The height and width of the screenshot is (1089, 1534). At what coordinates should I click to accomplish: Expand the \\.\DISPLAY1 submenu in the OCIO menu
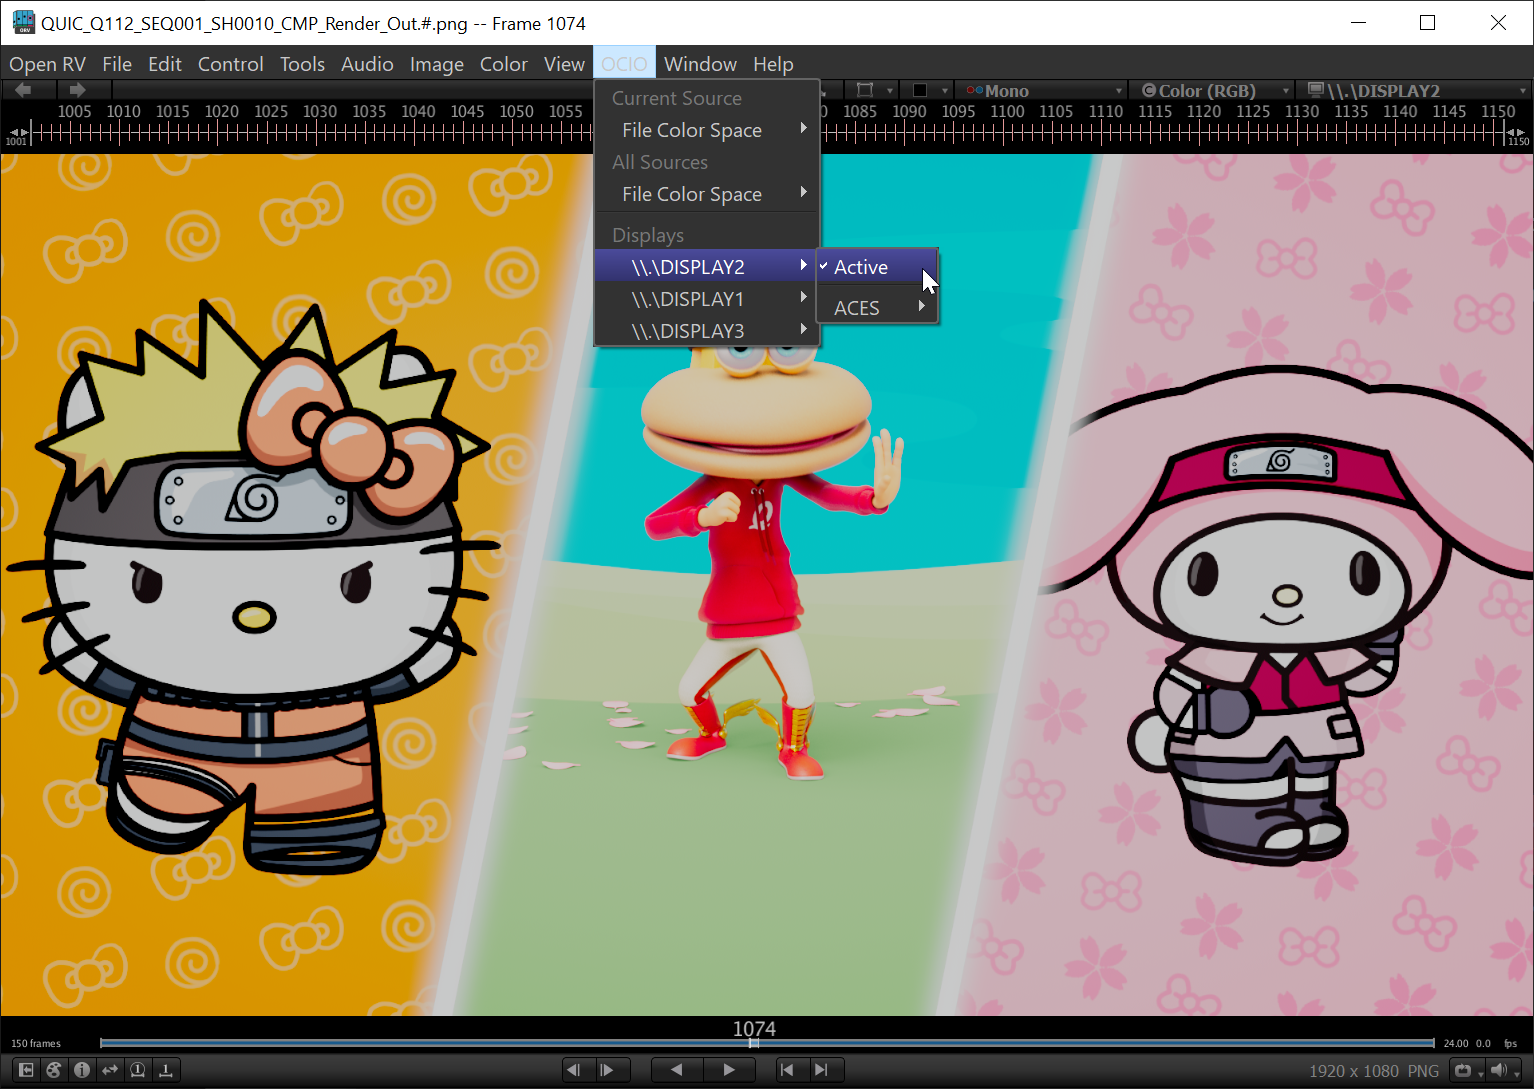point(707,299)
